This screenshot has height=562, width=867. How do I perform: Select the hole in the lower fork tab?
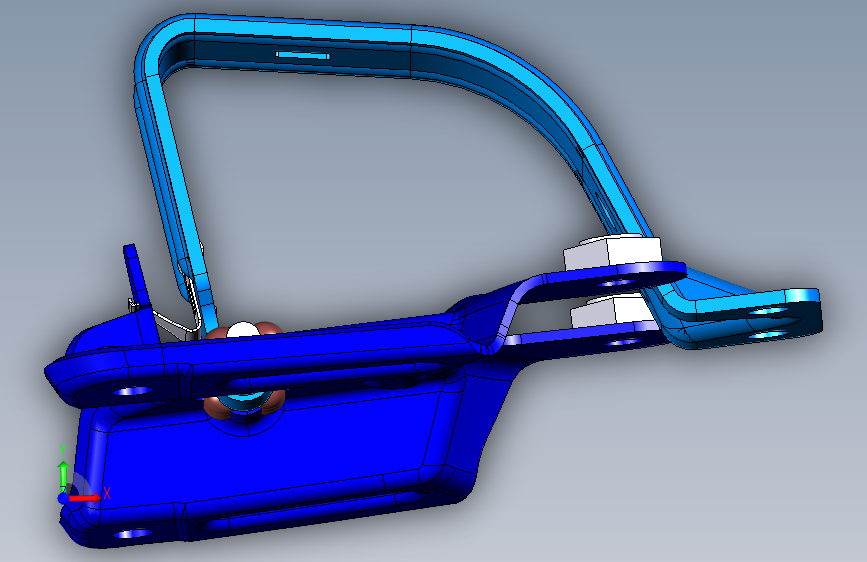tap(623, 342)
